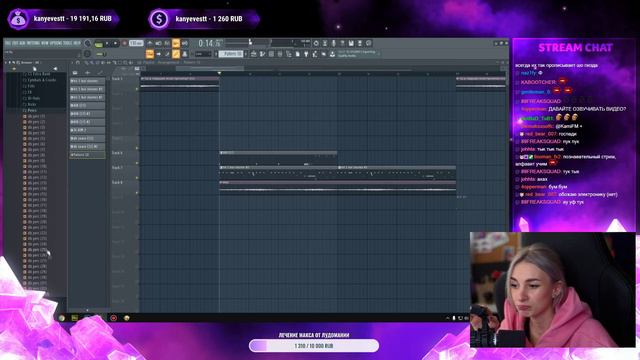Select the long audio clip on Track 8
The height and width of the screenshot is (360, 640).
click(338, 188)
